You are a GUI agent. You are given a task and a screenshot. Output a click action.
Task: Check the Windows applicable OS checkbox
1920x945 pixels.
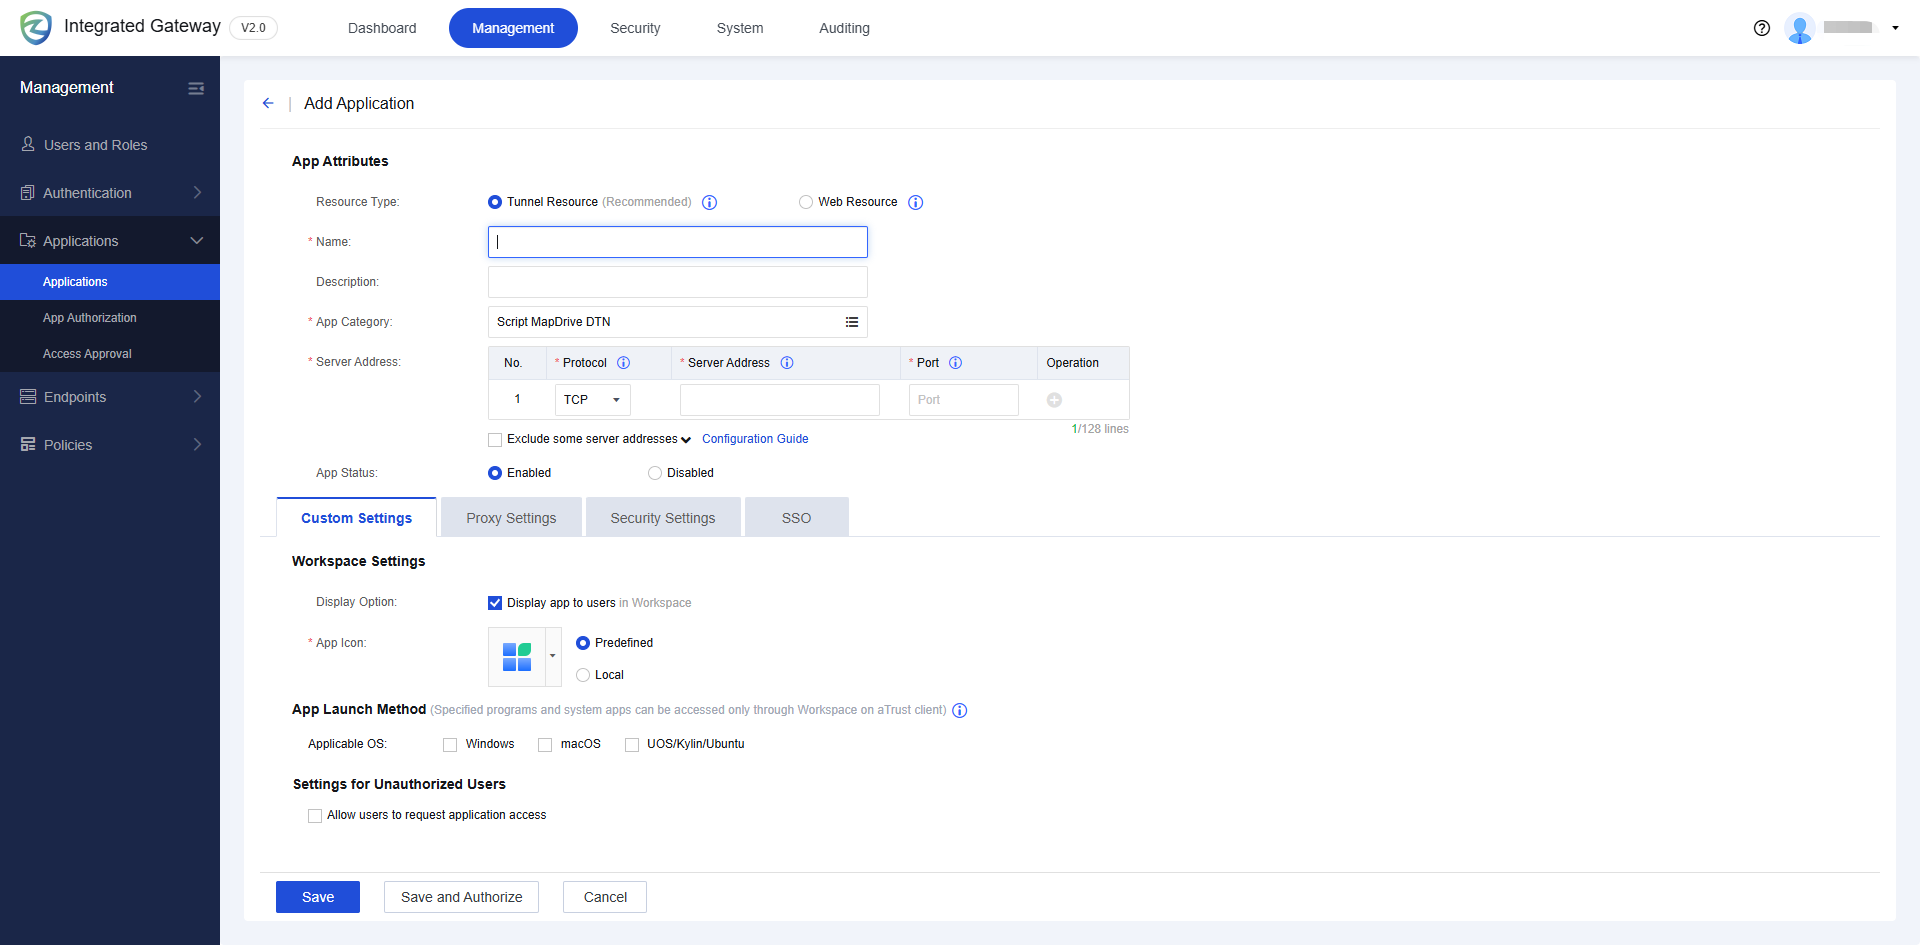pos(449,744)
